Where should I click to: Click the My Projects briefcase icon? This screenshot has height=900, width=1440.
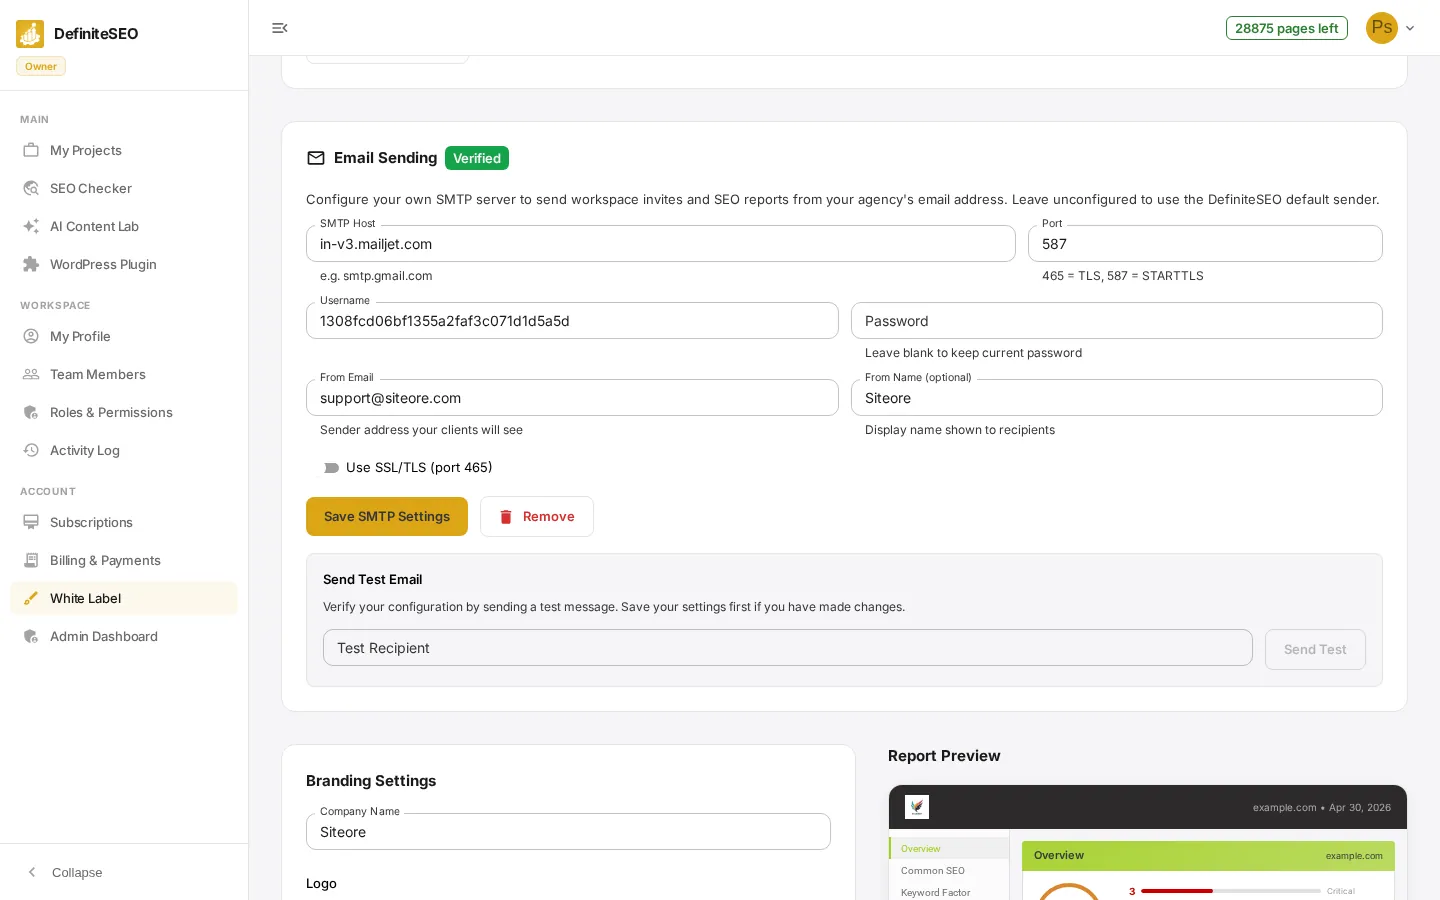pyautogui.click(x=31, y=150)
